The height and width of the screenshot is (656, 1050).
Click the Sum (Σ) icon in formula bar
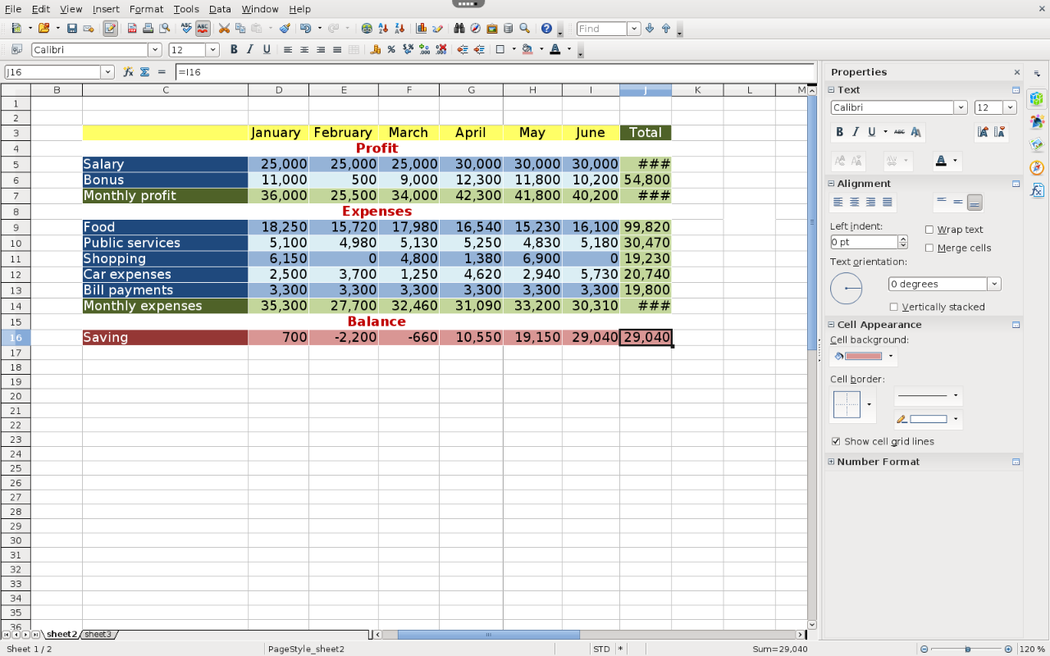pos(145,72)
